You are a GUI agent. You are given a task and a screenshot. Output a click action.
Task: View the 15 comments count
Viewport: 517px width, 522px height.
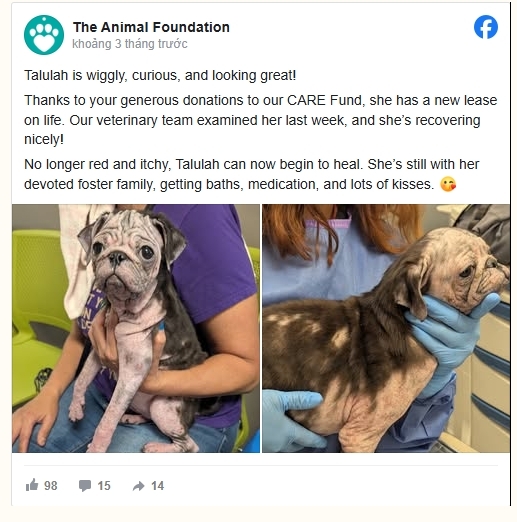104,486
